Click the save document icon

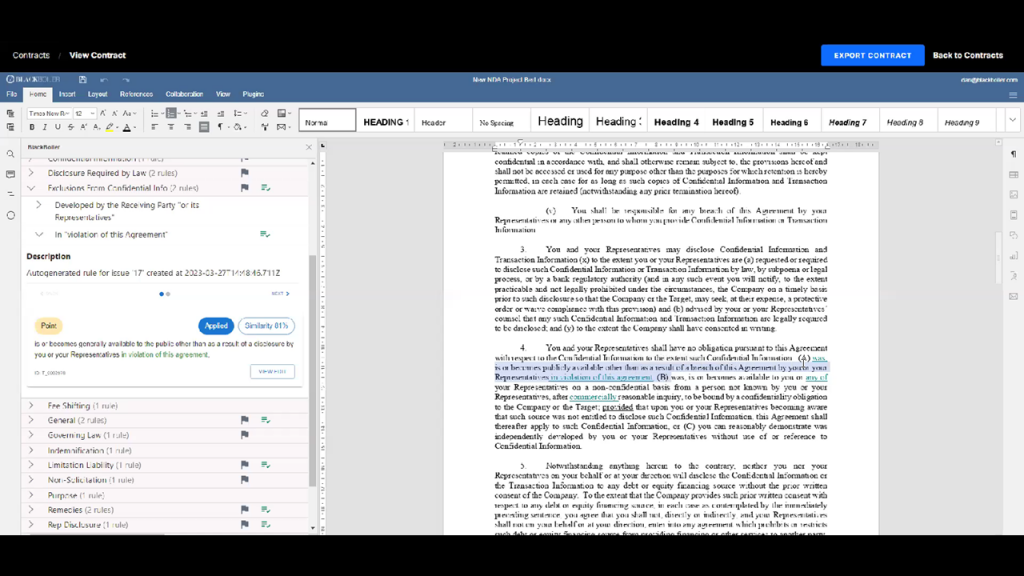click(x=82, y=80)
